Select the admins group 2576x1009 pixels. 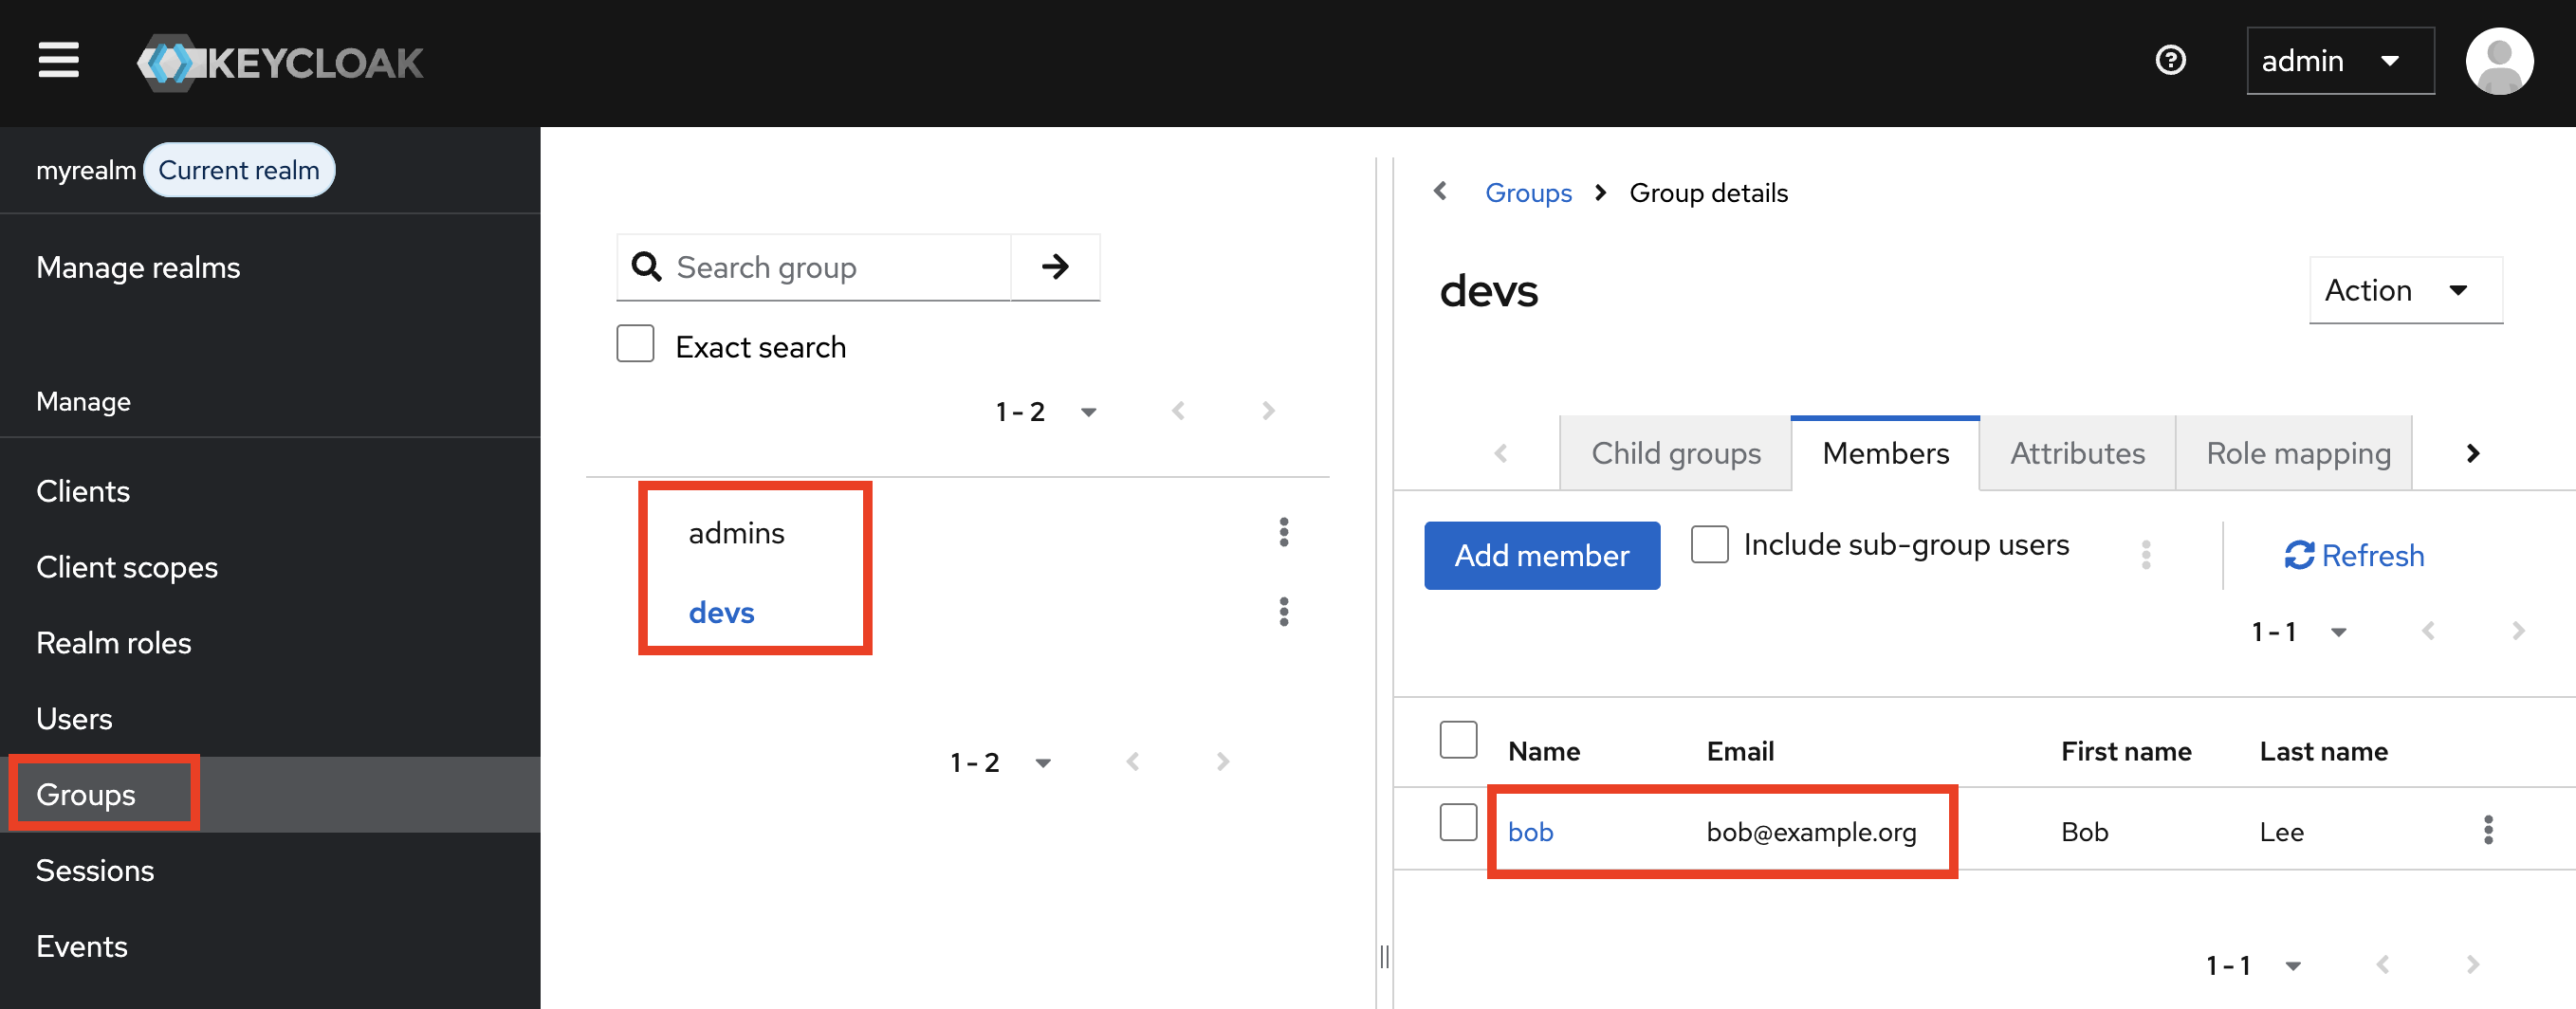point(736,533)
